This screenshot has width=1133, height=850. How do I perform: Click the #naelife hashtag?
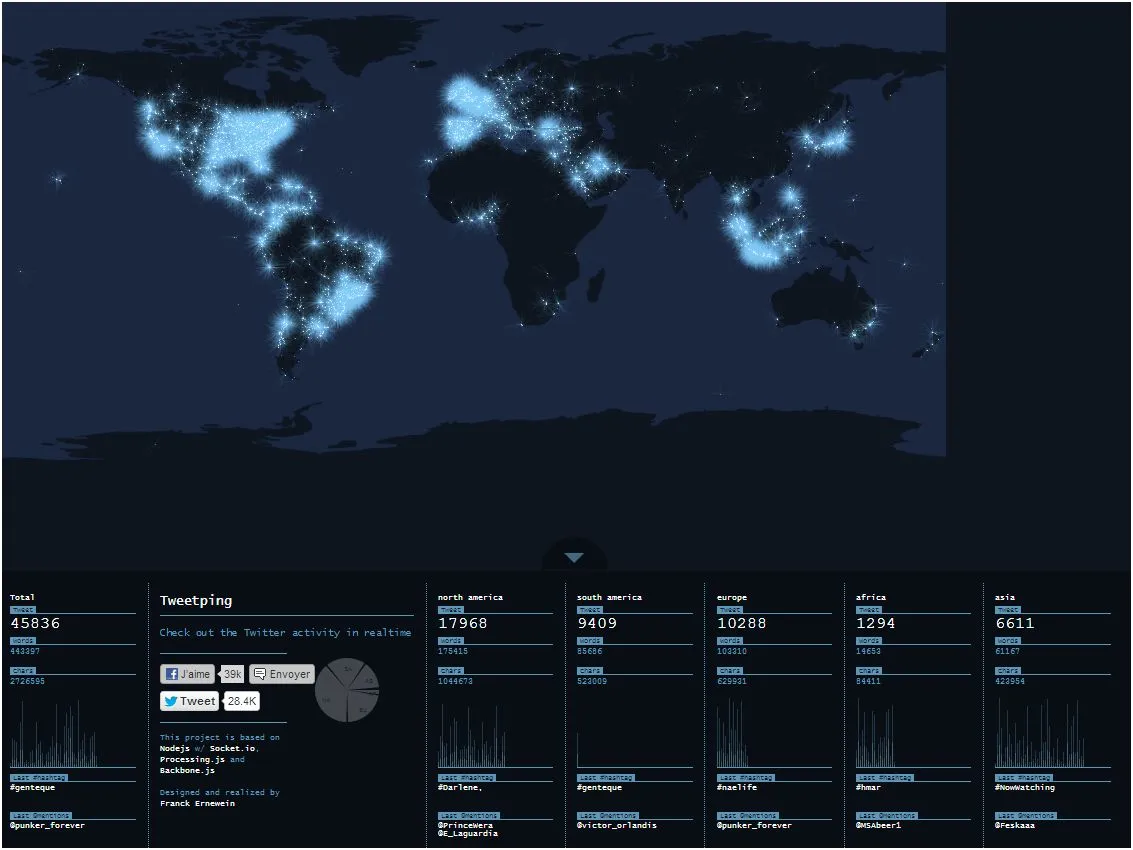point(737,788)
